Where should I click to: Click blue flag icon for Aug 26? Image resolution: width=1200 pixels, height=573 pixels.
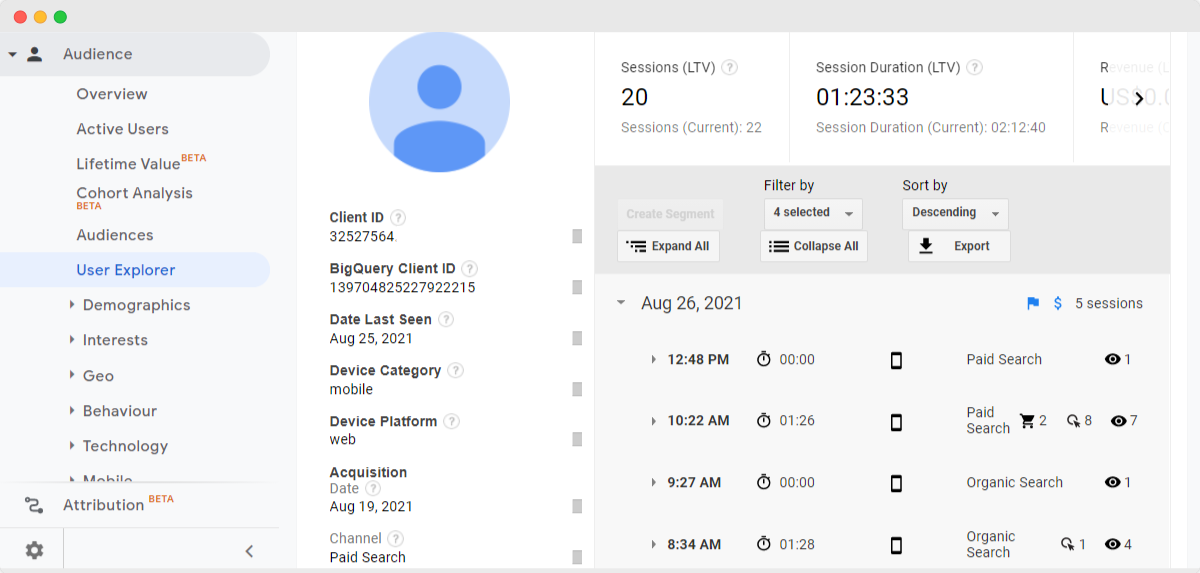[x=1033, y=303]
